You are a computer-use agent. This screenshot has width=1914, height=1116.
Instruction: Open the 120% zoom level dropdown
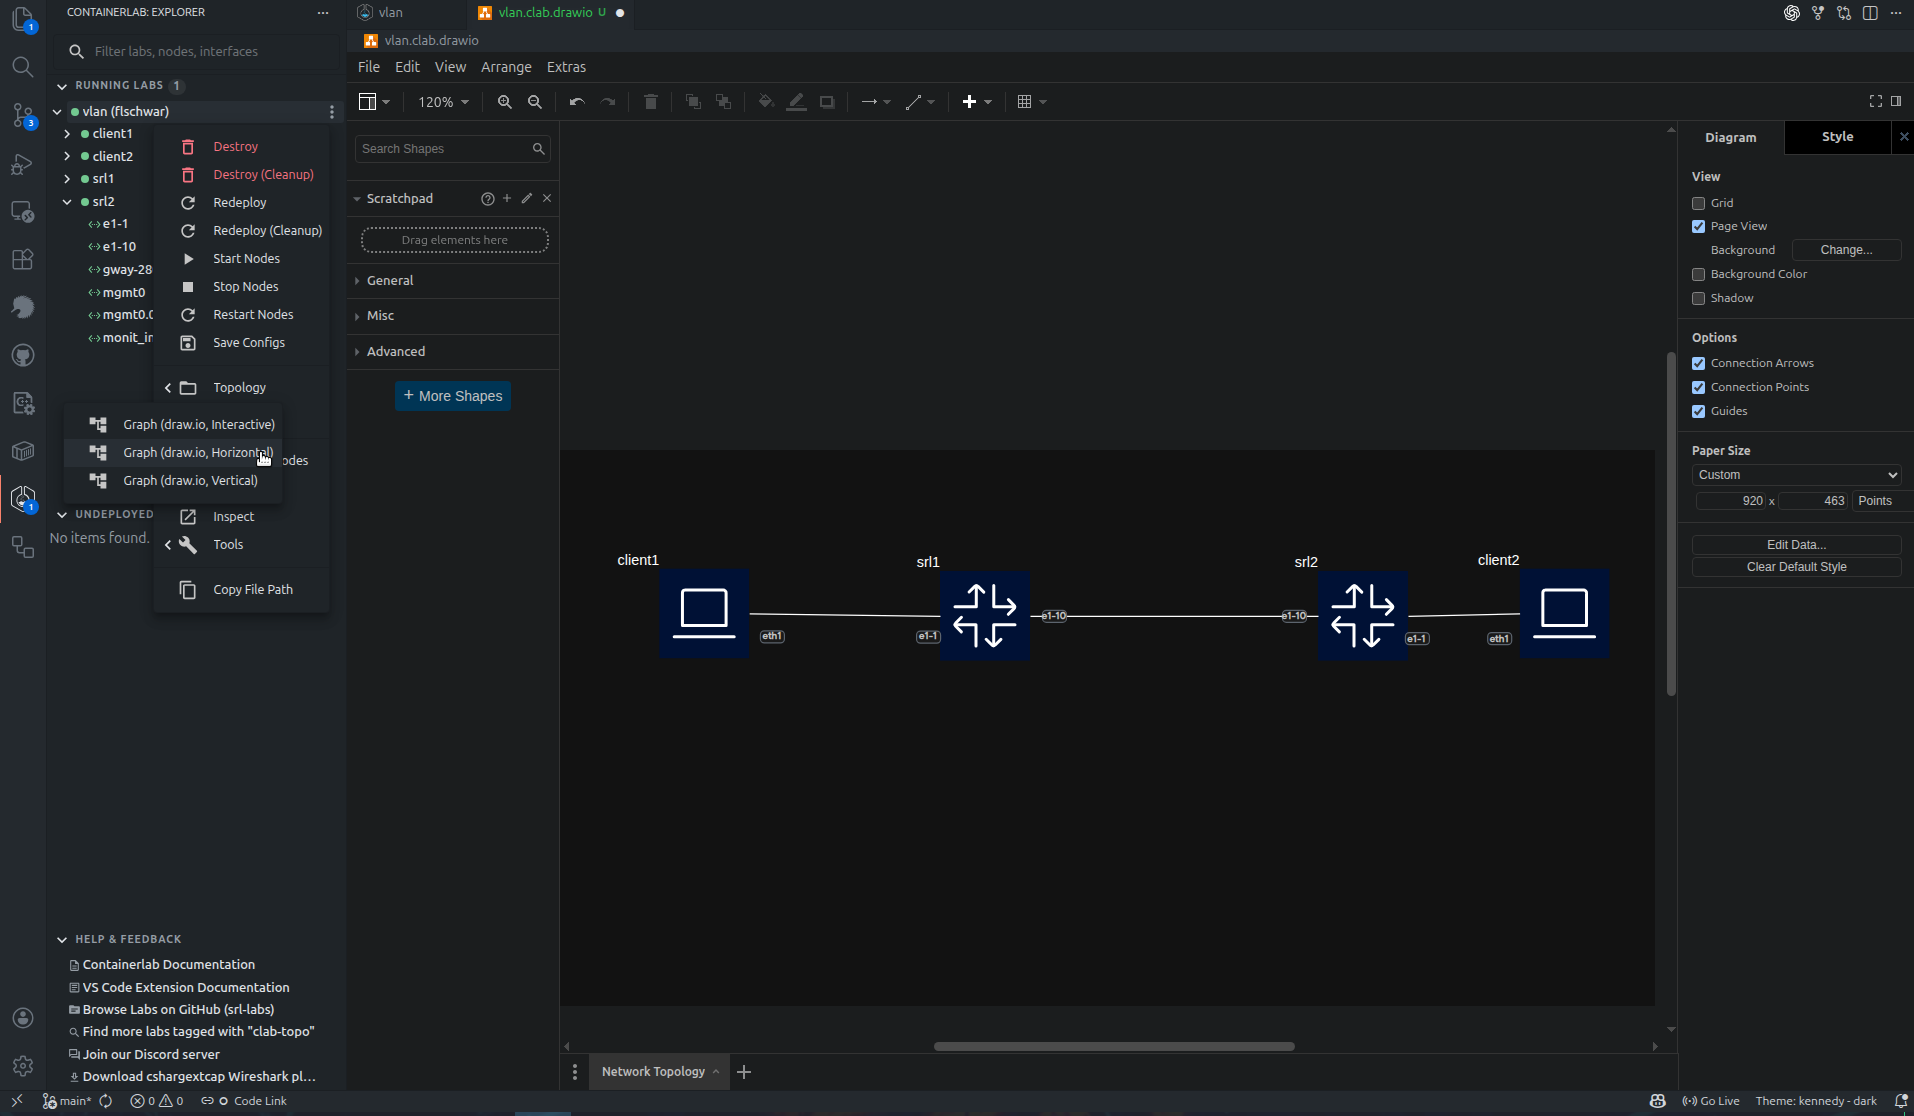point(443,102)
